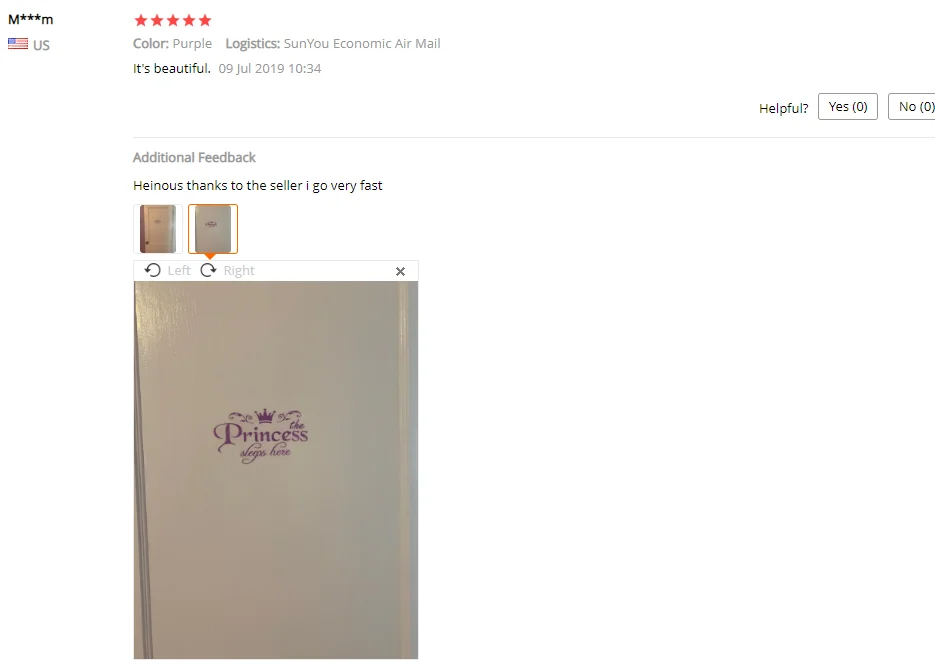Open the first door photo thumbnail

click(x=158, y=229)
